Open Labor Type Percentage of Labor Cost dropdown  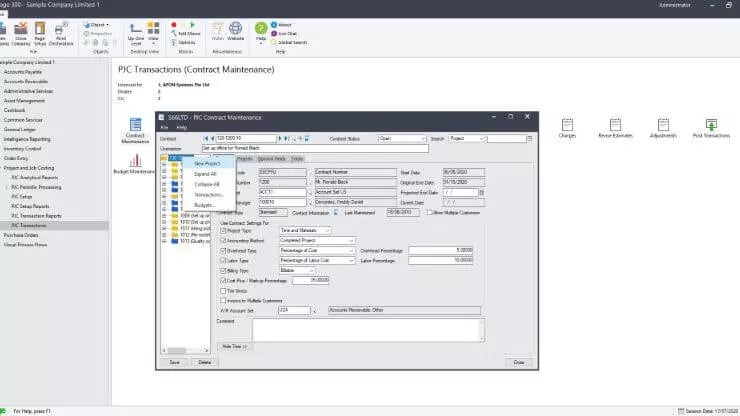[x=317, y=260]
